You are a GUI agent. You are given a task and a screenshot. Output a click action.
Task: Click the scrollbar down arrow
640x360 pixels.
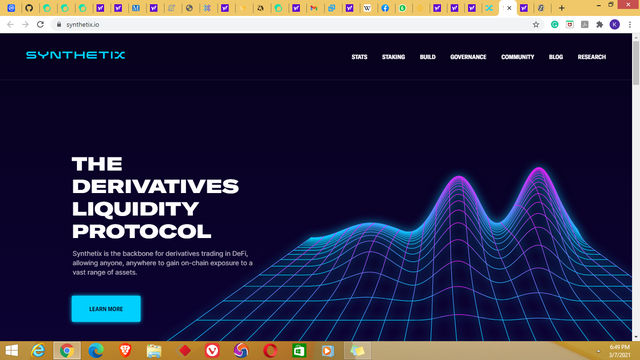pyautogui.click(x=636, y=337)
